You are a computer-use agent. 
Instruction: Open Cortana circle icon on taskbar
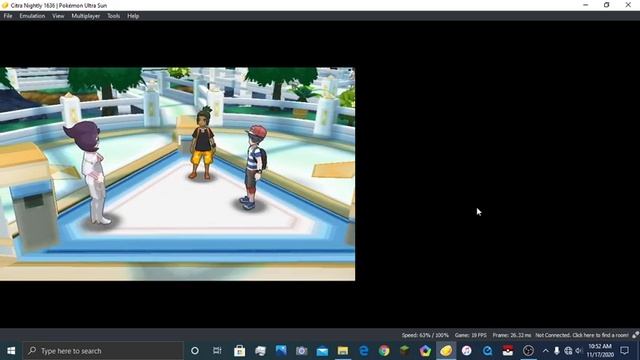195,351
